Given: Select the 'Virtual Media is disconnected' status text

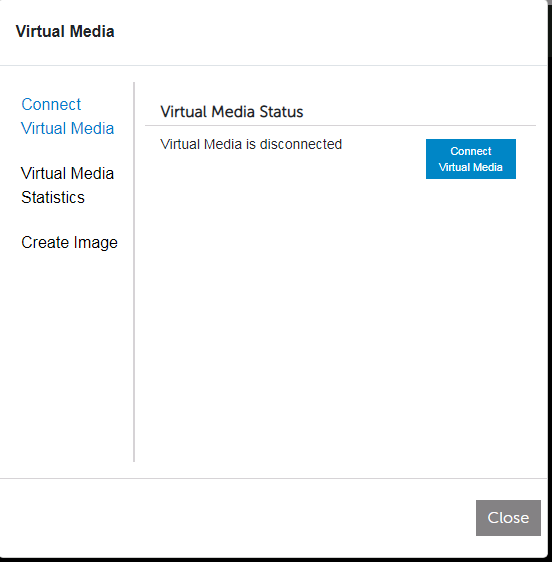Looking at the screenshot, I should coord(251,144).
